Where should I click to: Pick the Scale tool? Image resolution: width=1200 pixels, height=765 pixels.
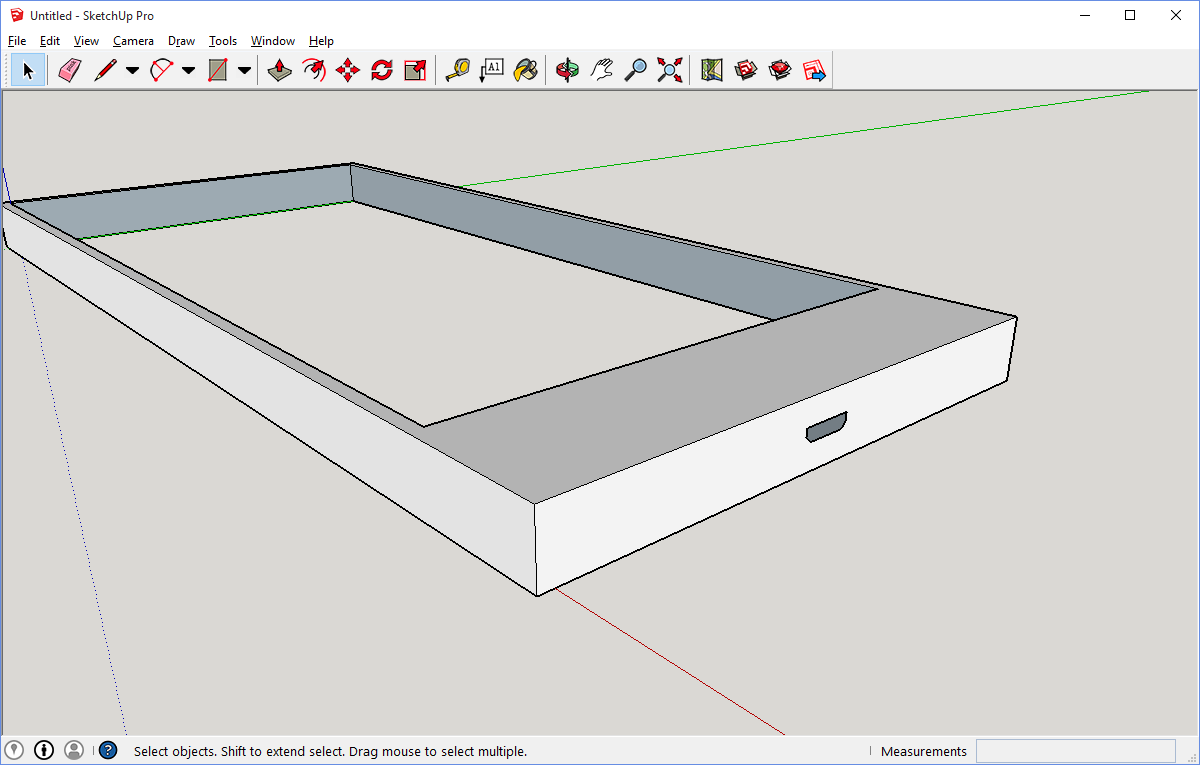point(416,70)
